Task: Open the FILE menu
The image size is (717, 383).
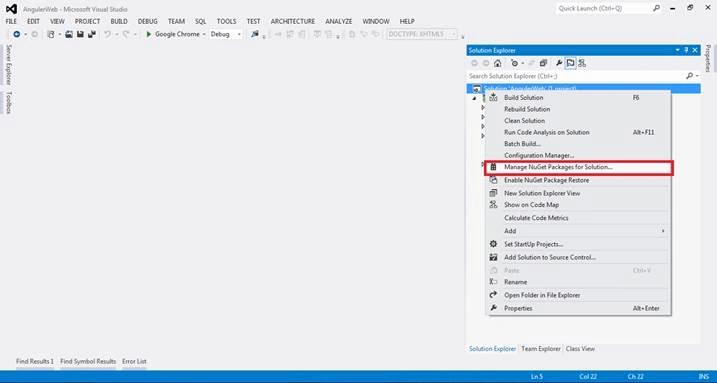Action: pyautogui.click(x=11, y=21)
